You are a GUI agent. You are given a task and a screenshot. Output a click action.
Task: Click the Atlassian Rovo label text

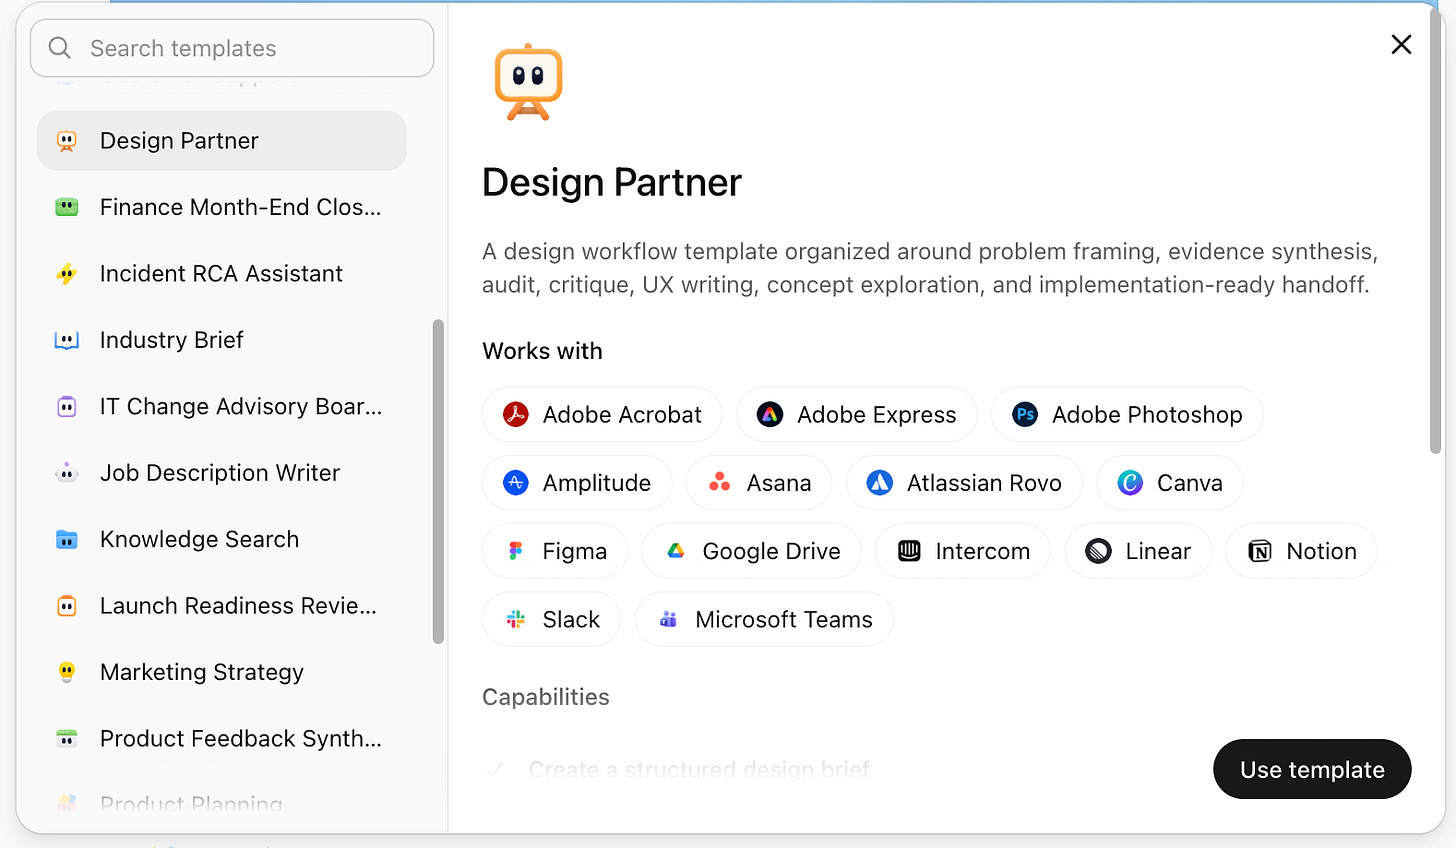984,483
